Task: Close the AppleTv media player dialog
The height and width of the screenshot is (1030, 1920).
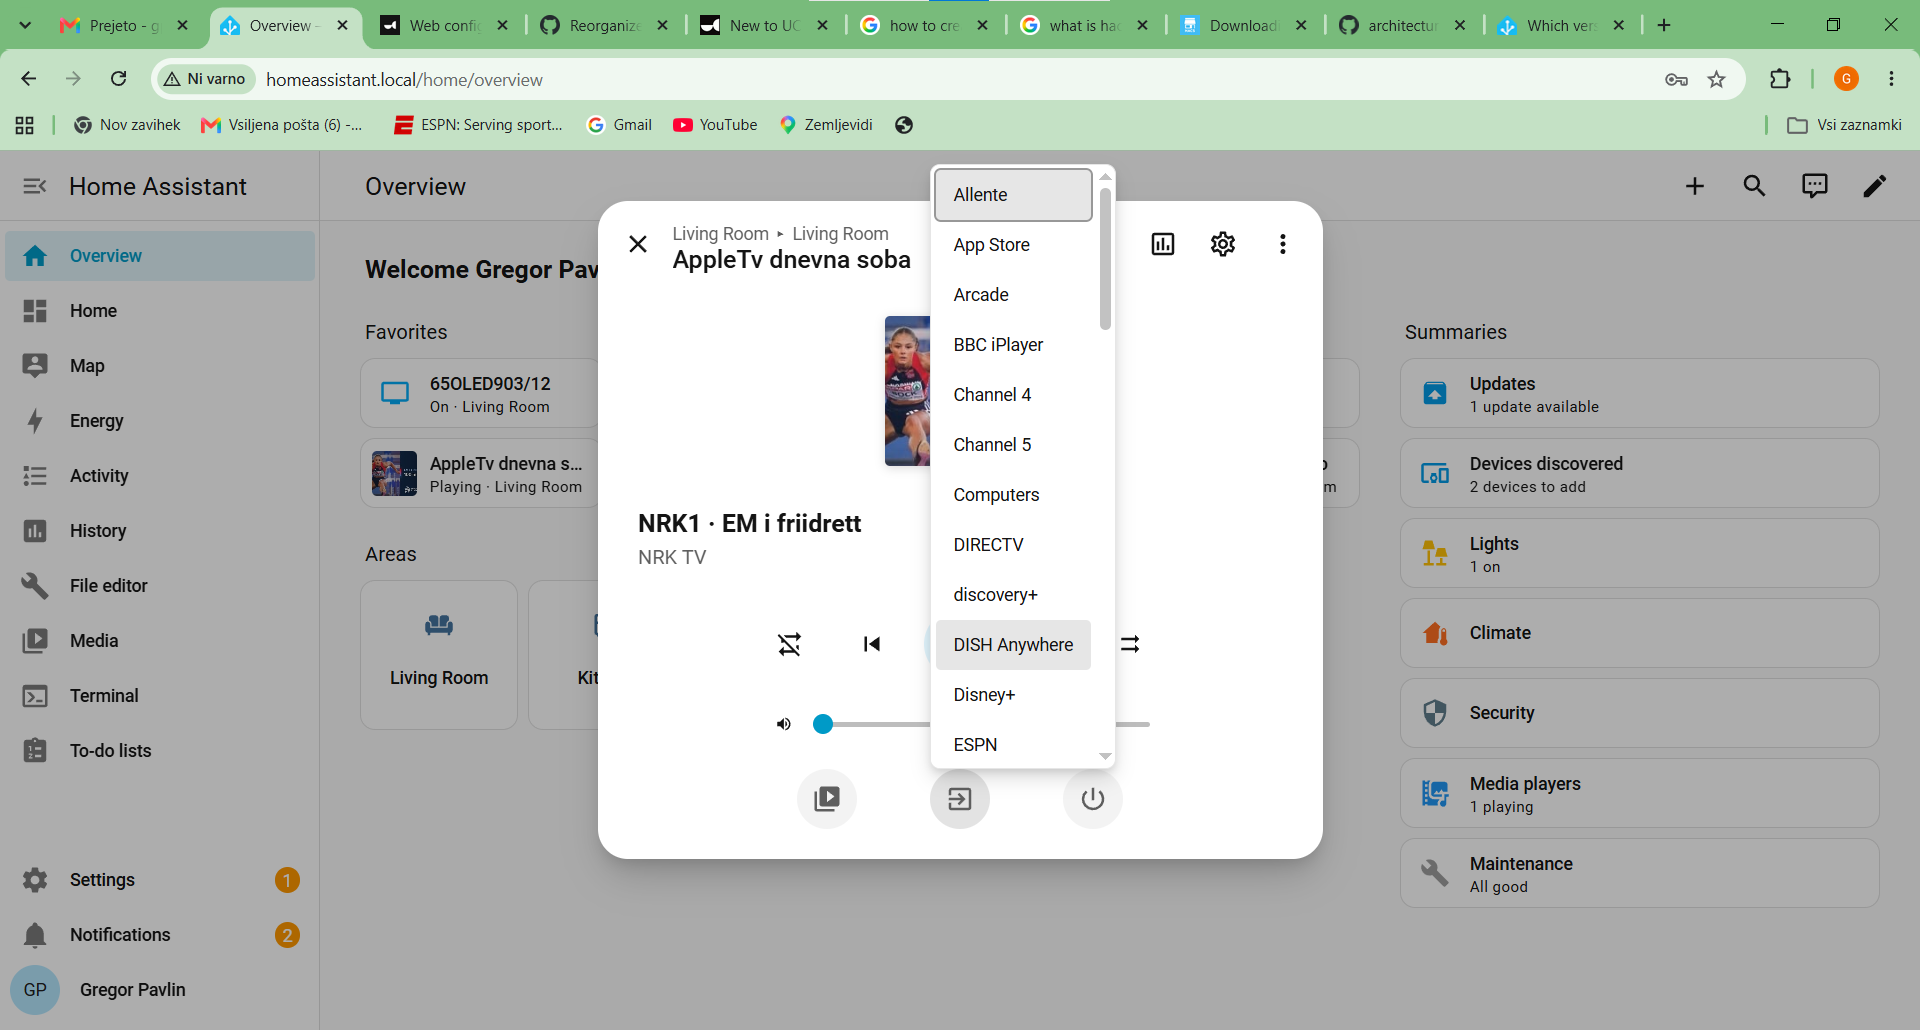Action: point(638,244)
